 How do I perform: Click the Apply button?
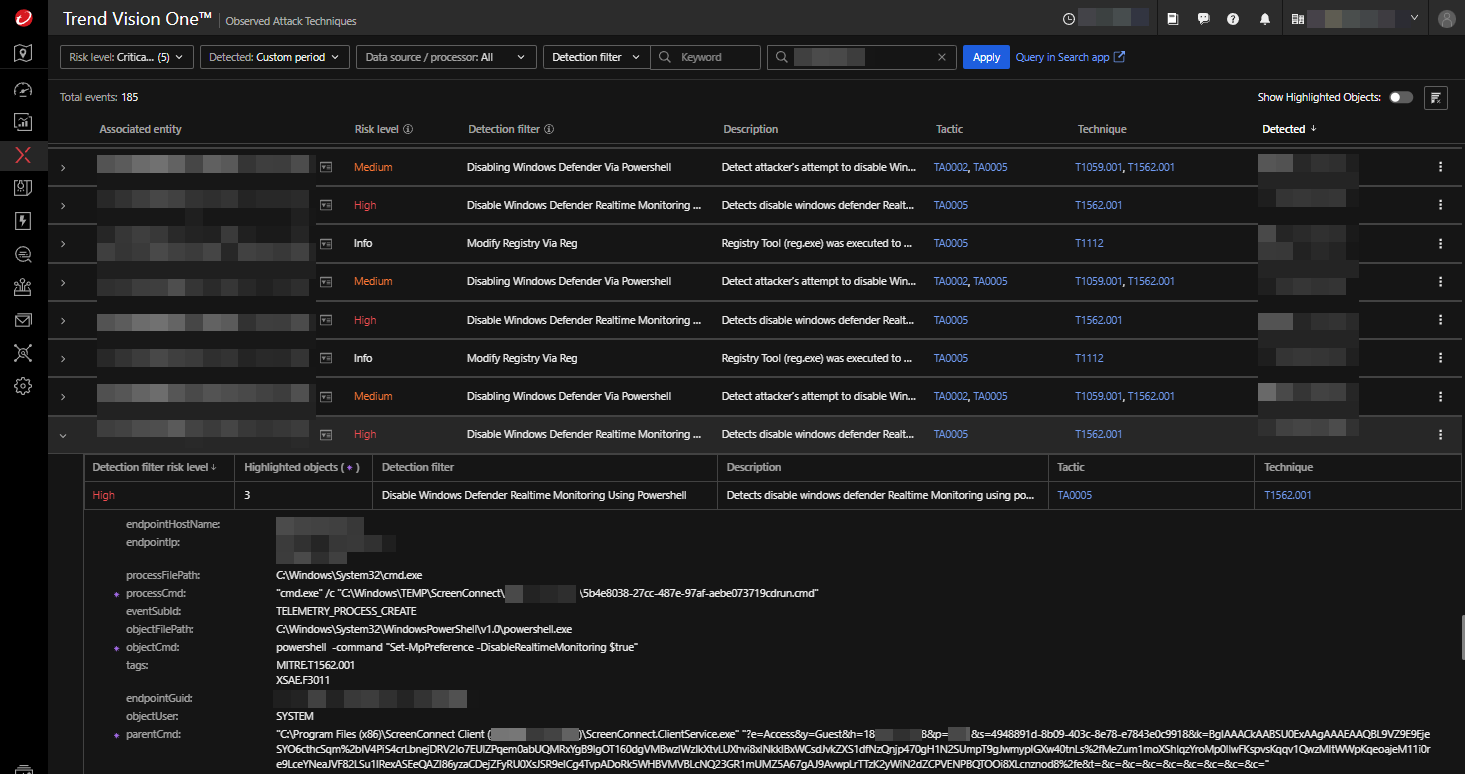(x=986, y=57)
